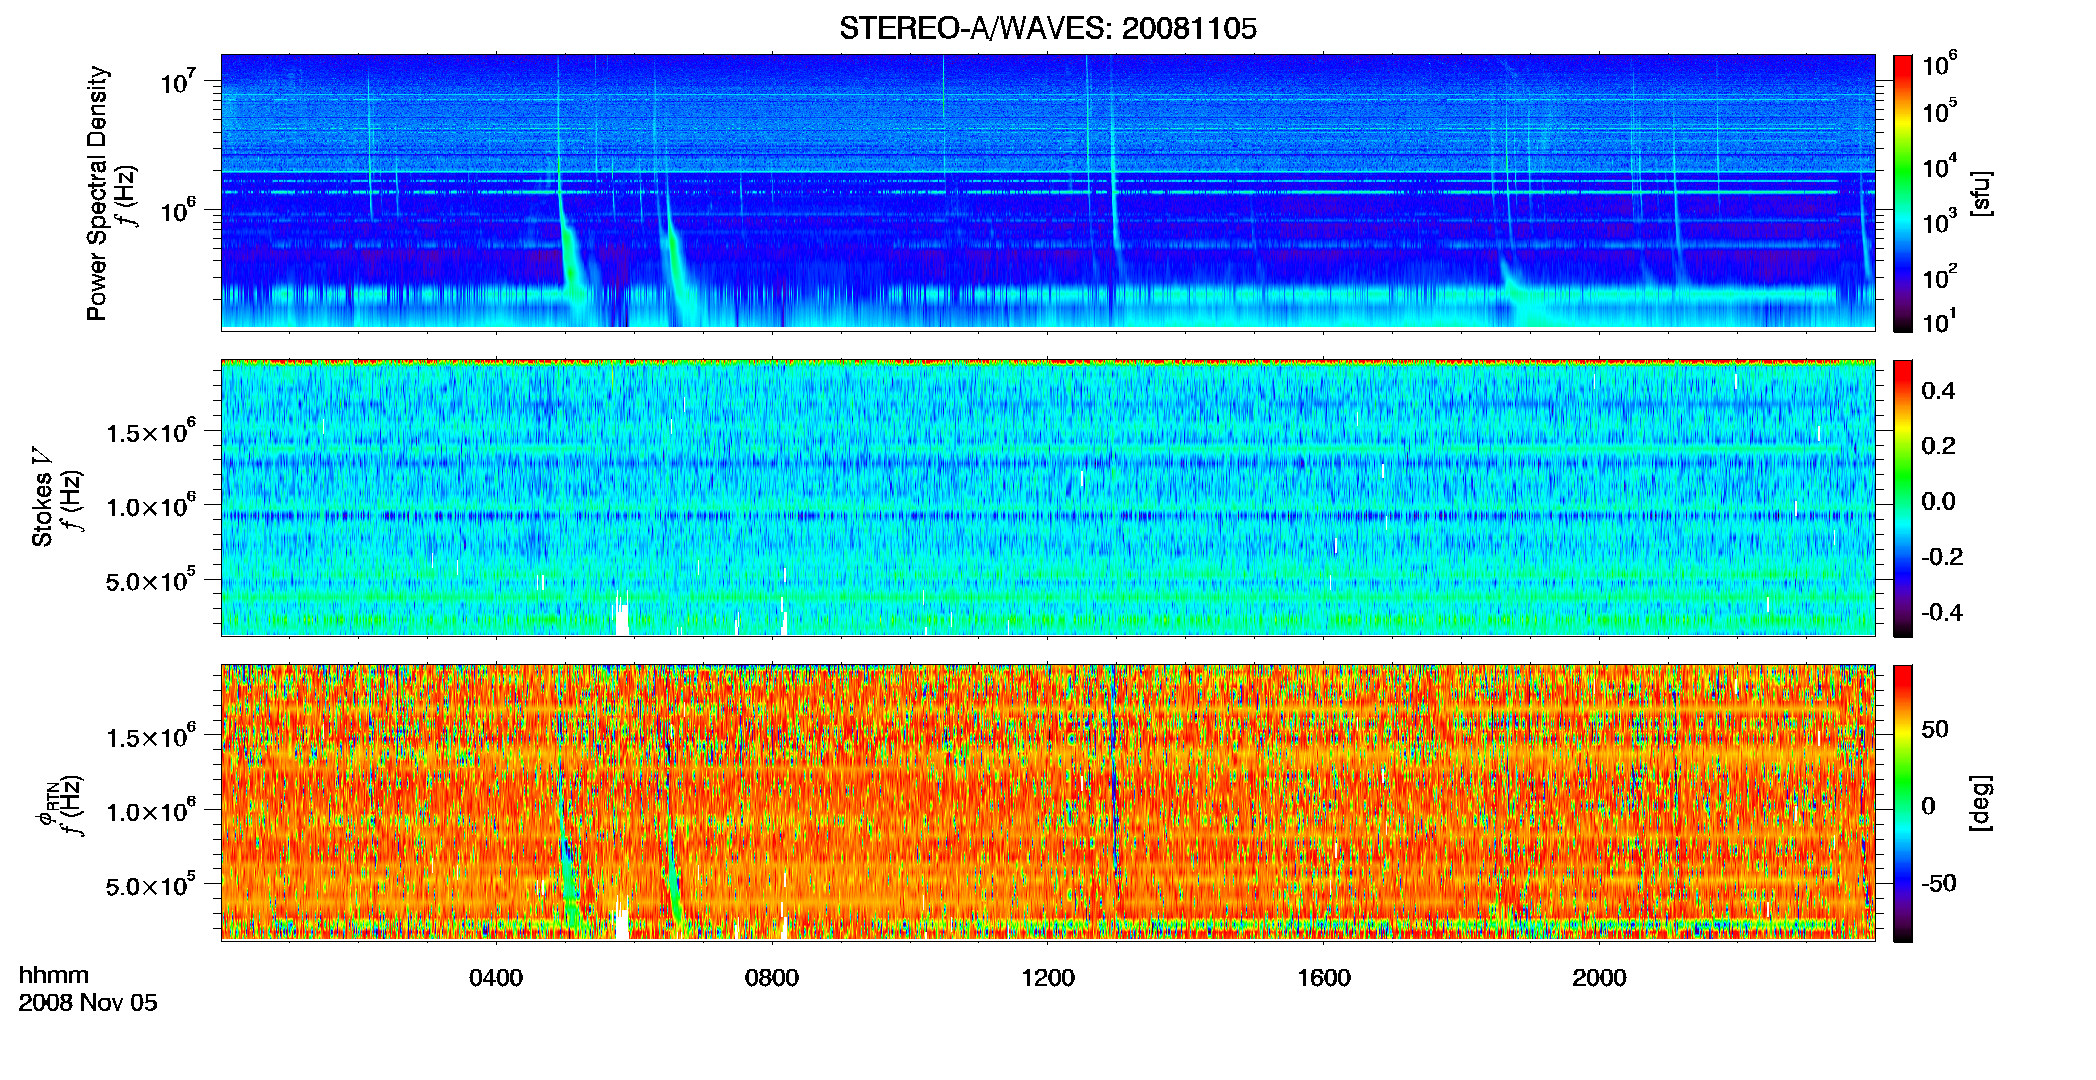Viewport: 2096px width, 1080px height.
Task: Select the date label 2008 Nov 05
Action: point(88,1003)
